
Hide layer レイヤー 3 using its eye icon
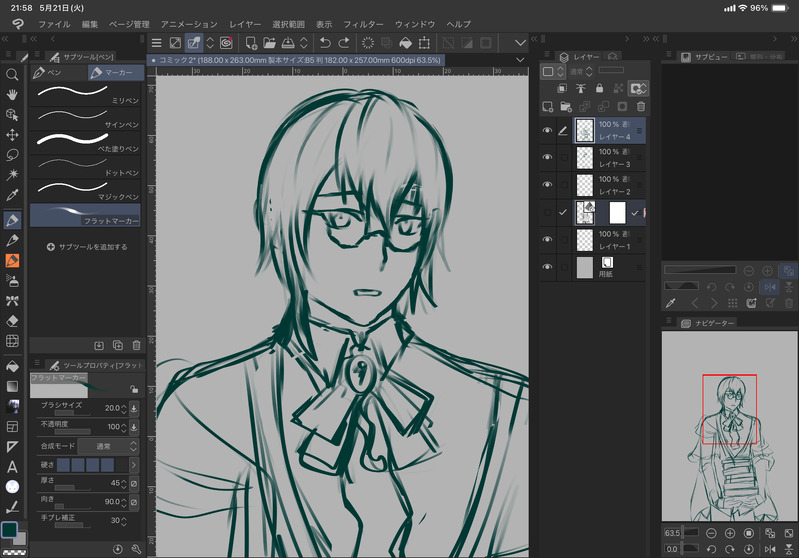[547, 157]
